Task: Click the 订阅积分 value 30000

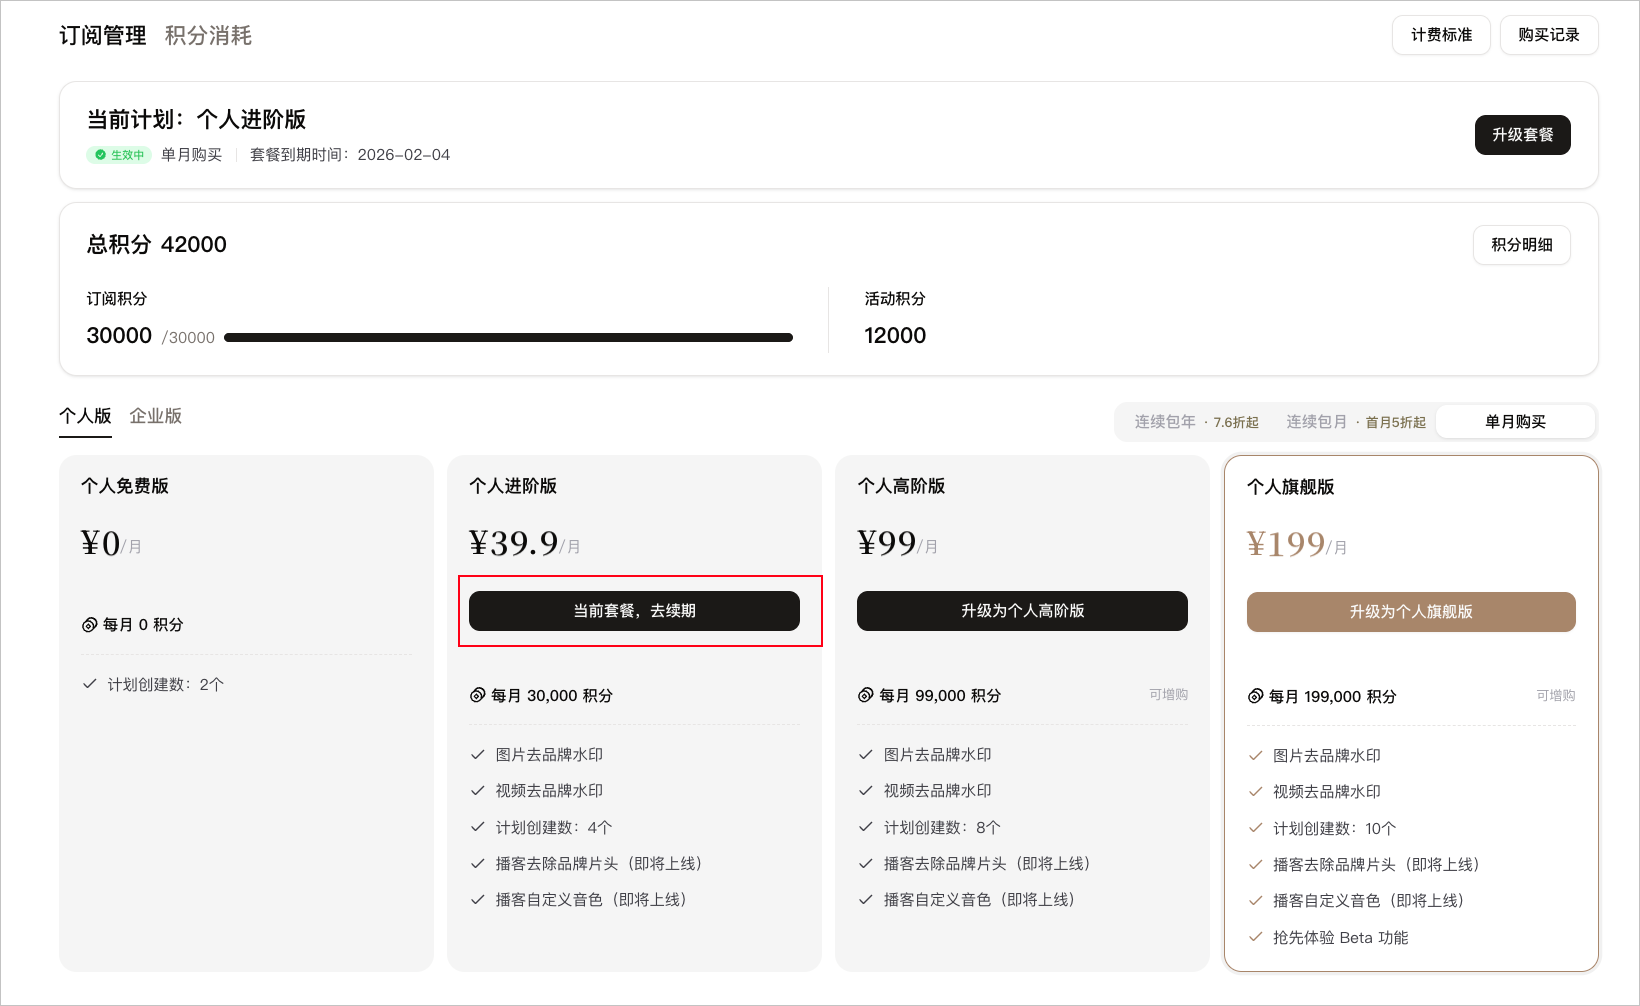Action: (119, 336)
